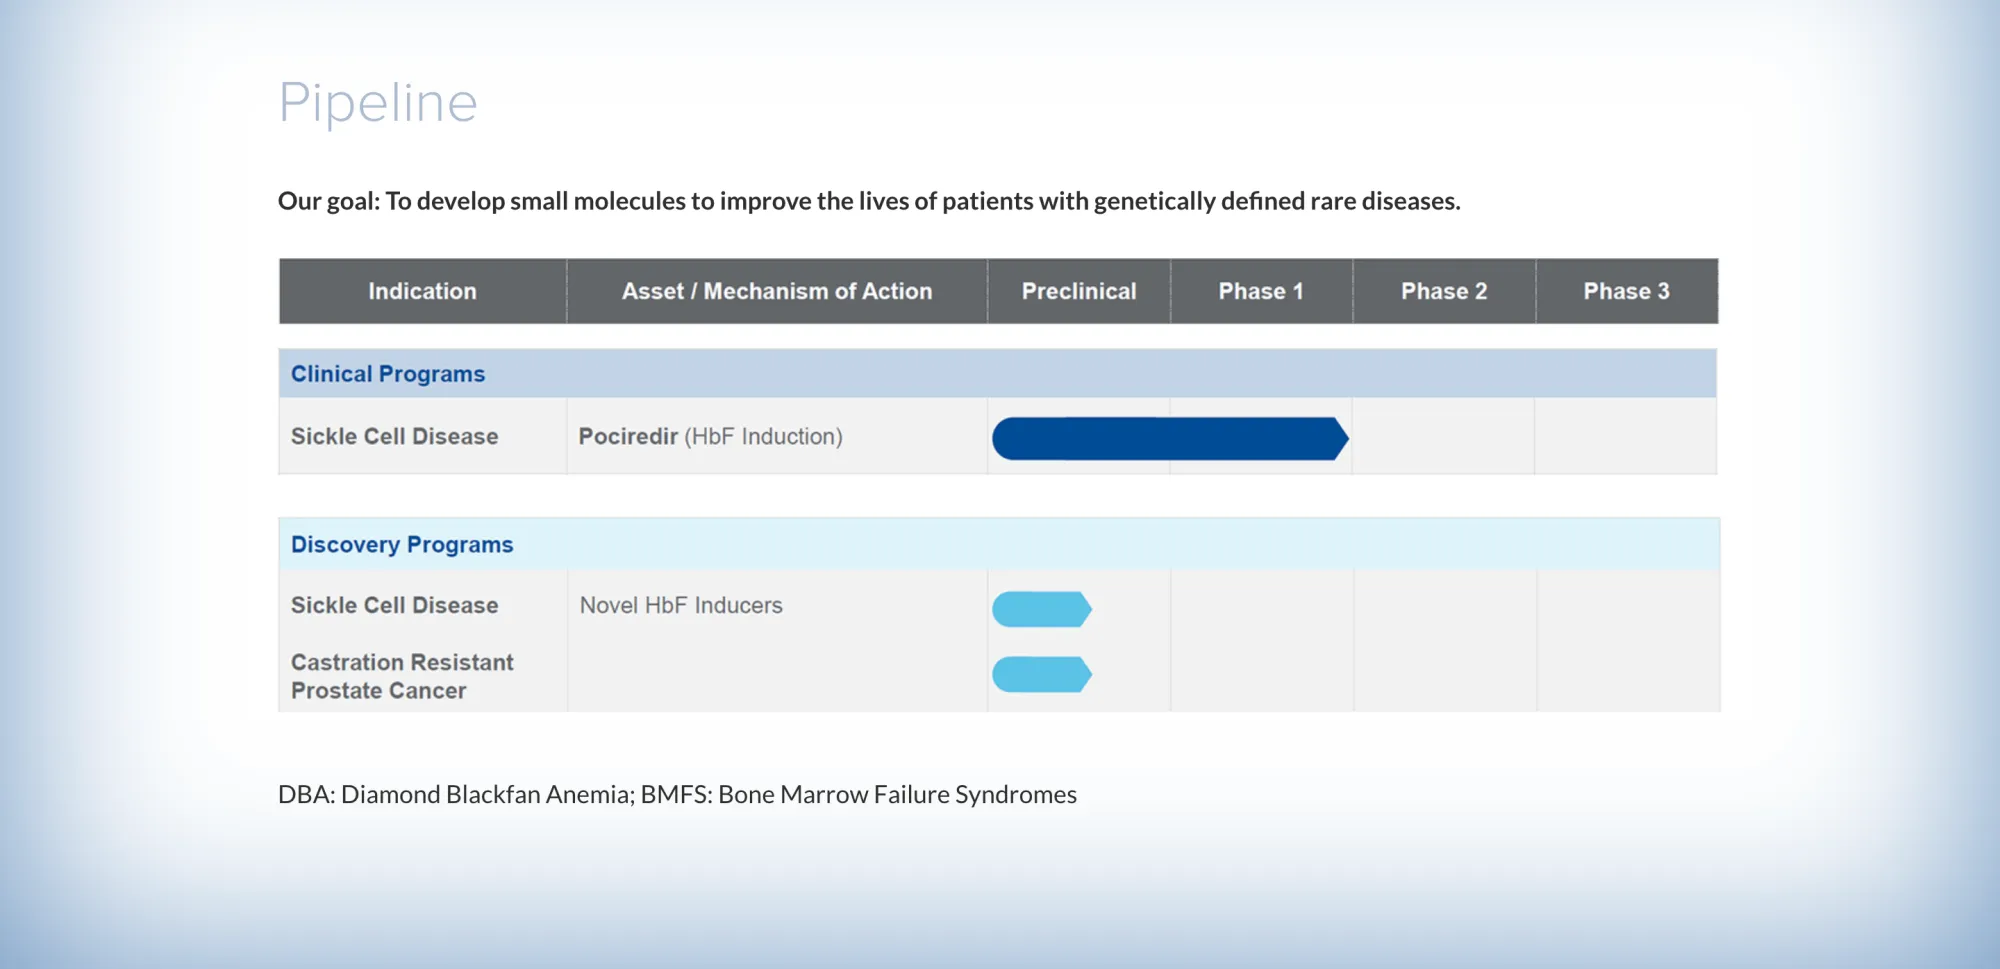Select the Asset / Mechanism of Action header
The width and height of the screenshot is (2000, 969).
click(777, 291)
